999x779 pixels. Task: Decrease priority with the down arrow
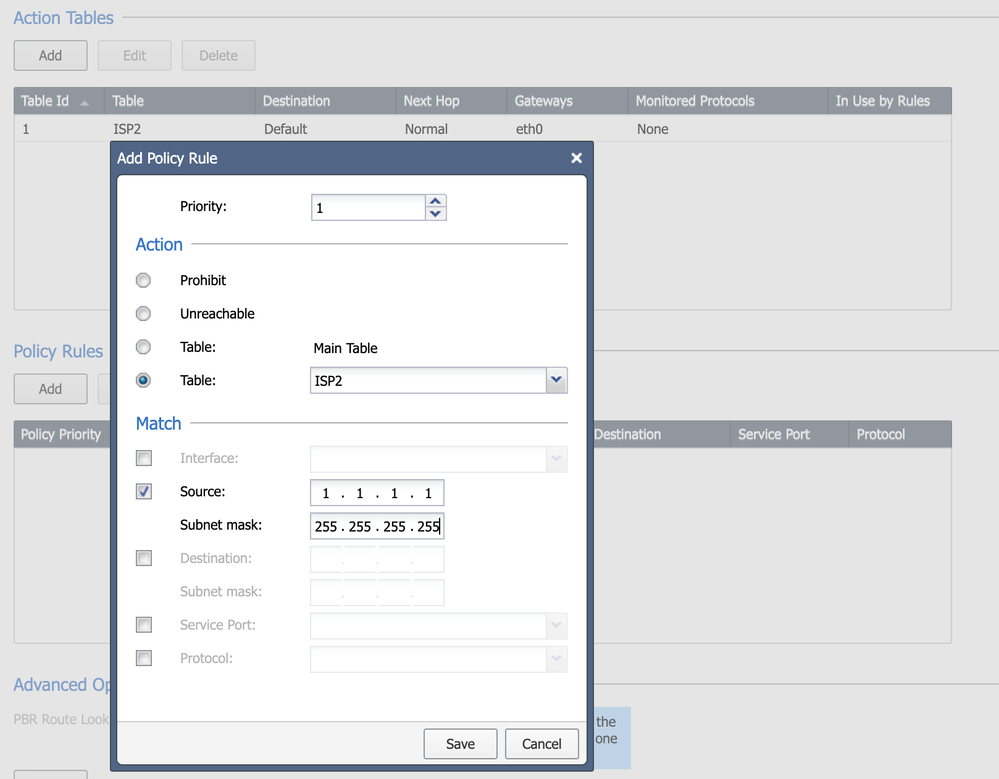(x=435, y=213)
